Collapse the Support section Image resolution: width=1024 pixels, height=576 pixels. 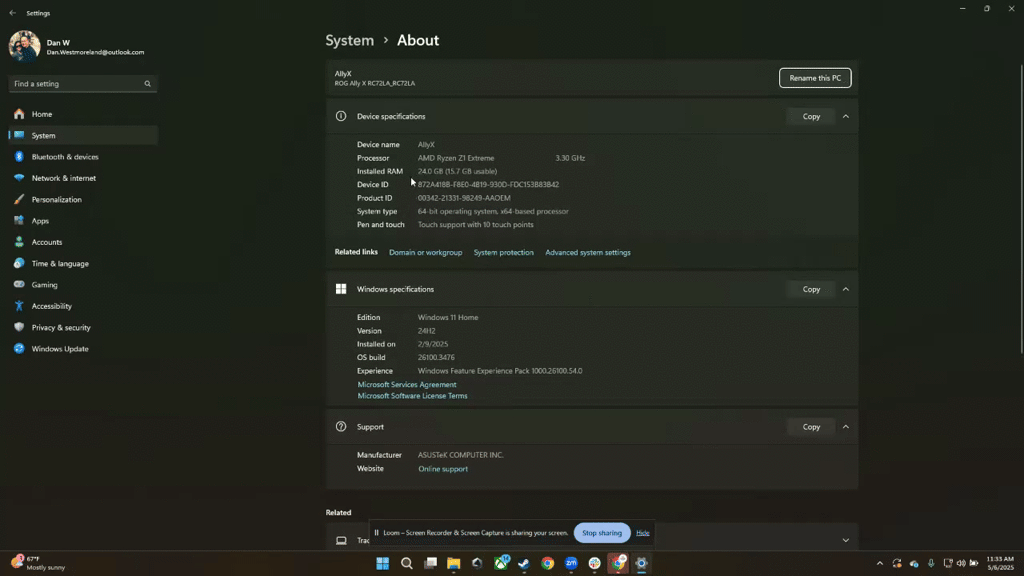[x=846, y=427]
